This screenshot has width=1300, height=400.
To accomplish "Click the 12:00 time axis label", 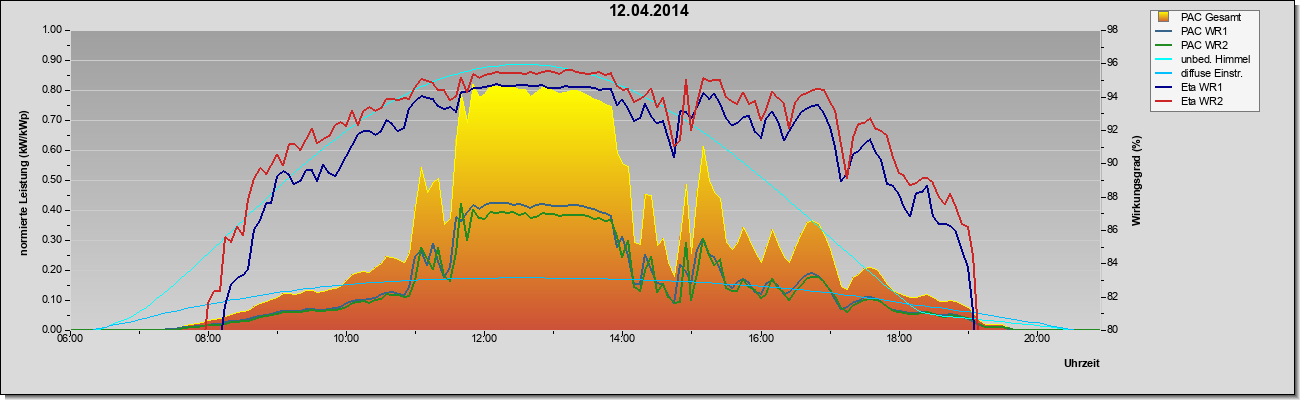I will click(484, 338).
